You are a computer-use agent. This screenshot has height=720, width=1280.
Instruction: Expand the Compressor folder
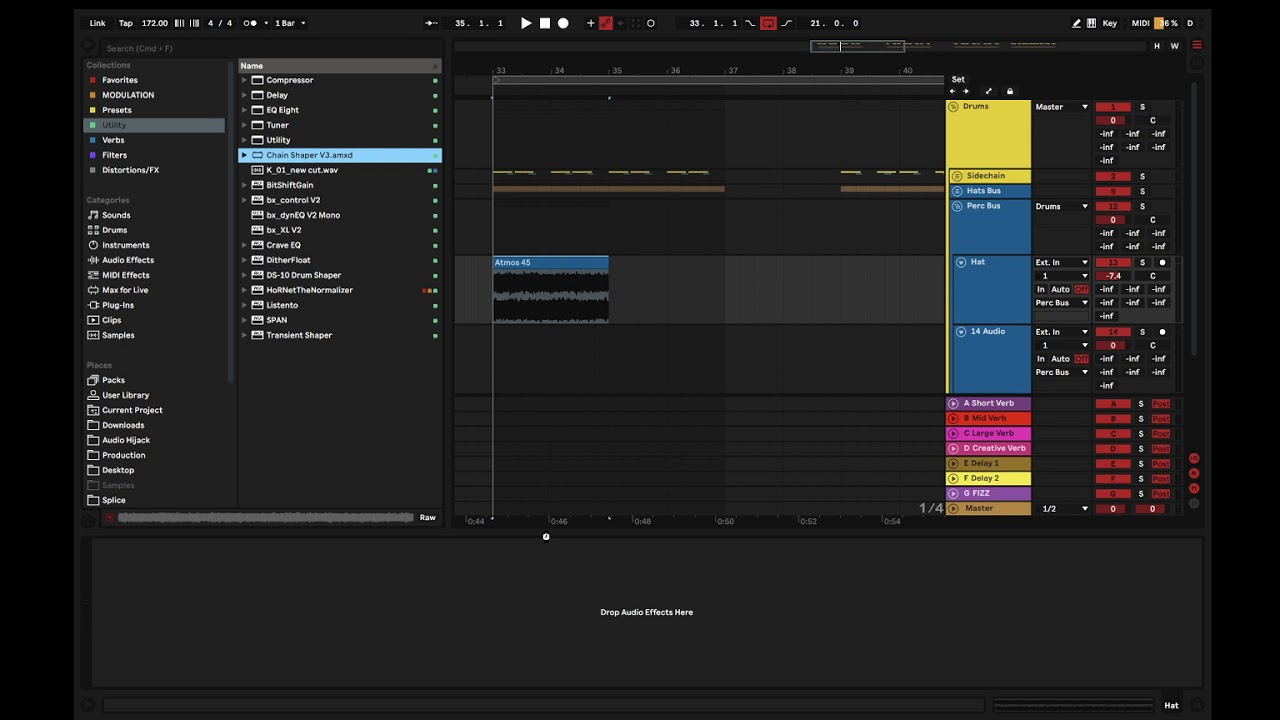tap(244, 80)
